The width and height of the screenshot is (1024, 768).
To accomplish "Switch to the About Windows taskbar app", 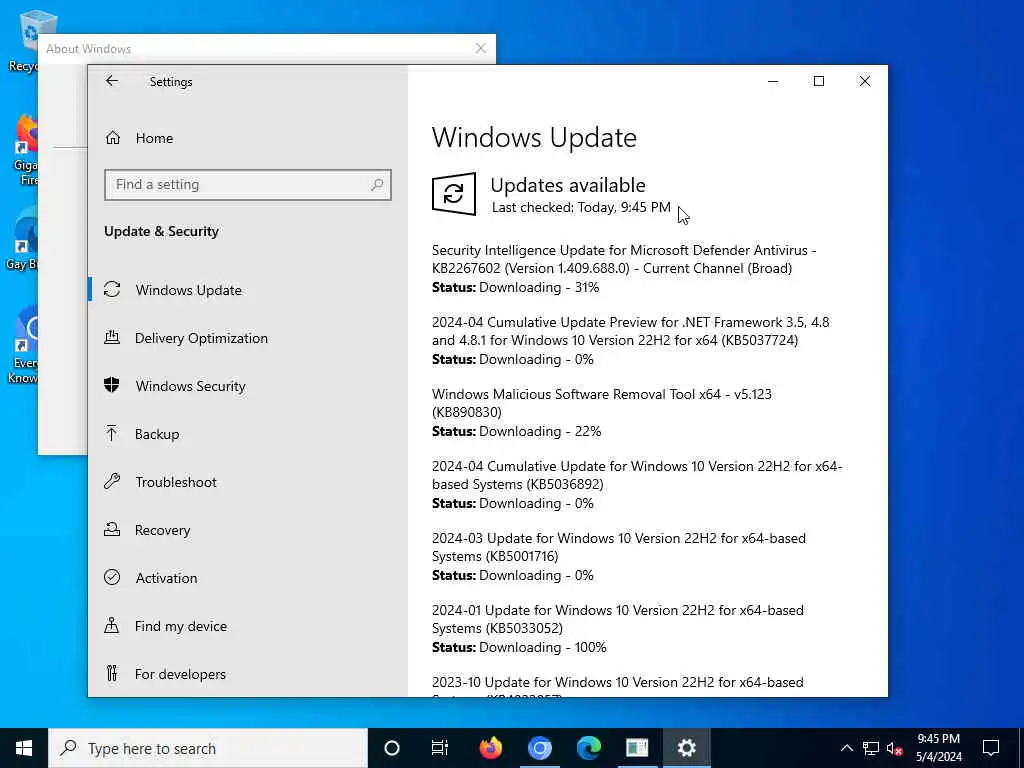I will [x=637, y=748].
